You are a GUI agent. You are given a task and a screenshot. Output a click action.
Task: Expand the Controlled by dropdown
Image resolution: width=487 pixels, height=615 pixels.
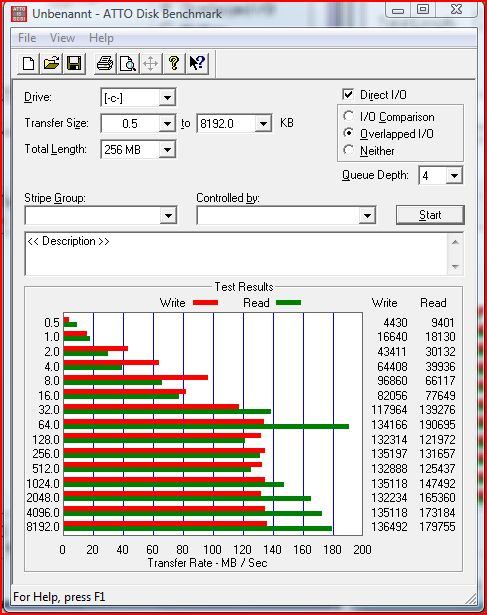pyautogui.click(x=367, y=216)
